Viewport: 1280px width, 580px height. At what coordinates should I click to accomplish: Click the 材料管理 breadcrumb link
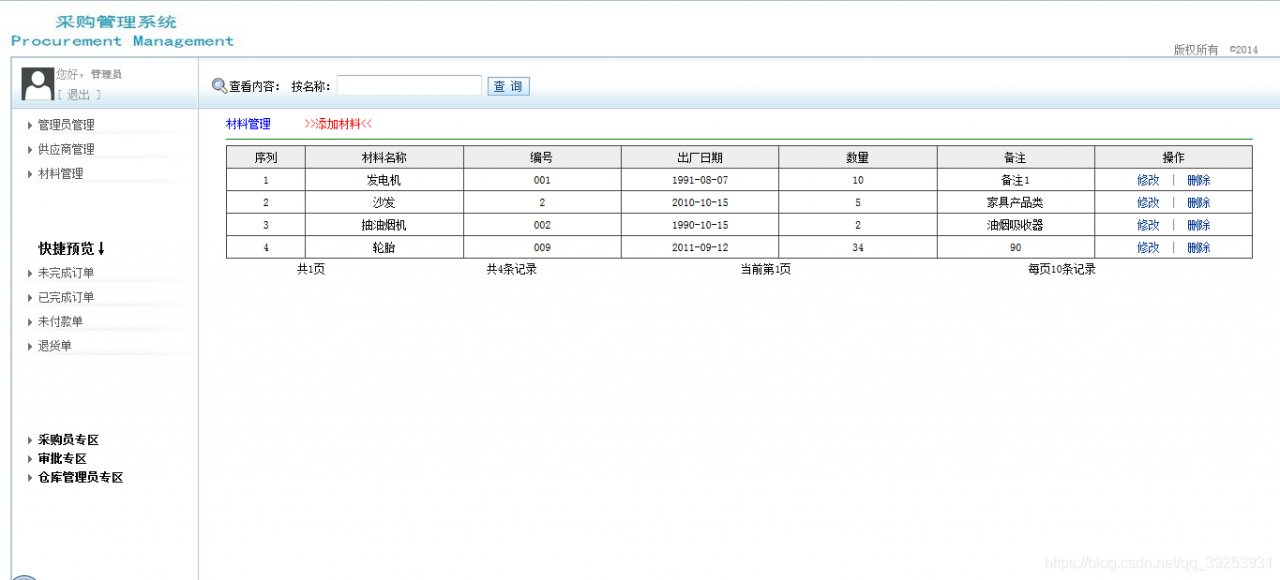(x=248, y=124)
